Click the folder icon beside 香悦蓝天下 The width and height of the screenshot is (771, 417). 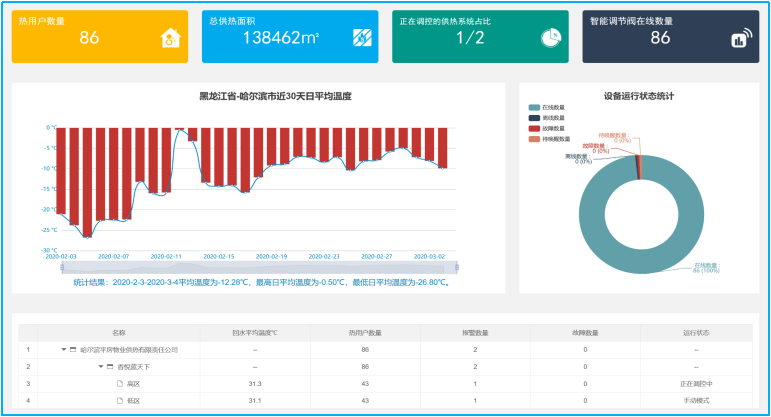point(110,367)
